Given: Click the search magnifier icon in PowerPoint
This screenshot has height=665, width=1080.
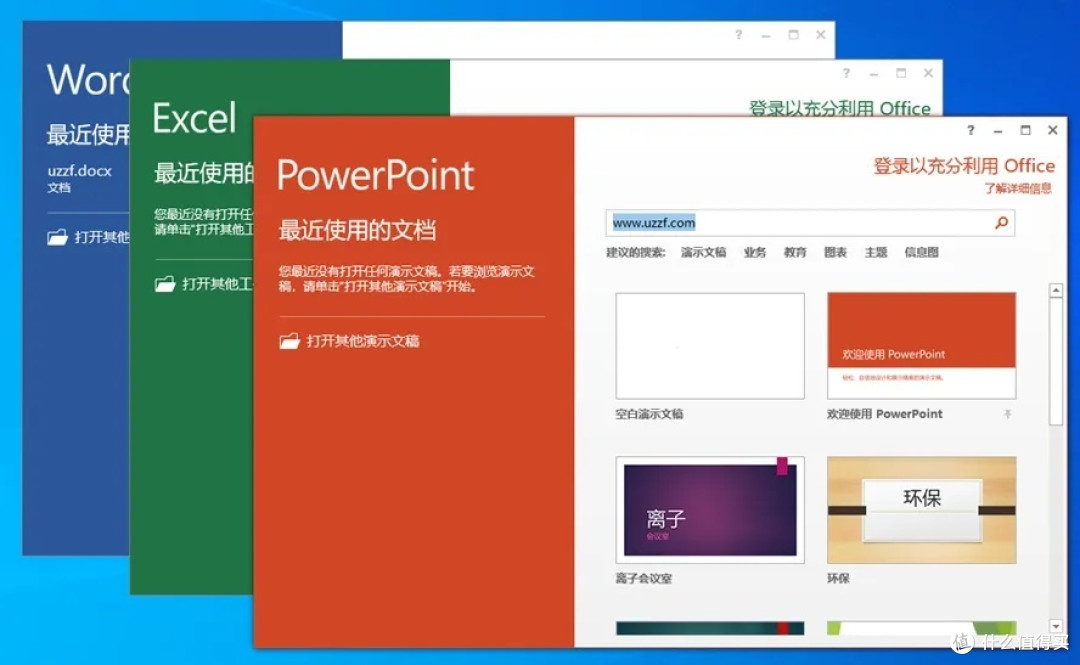Looking at the screenshot, I should pos(1001,223).
